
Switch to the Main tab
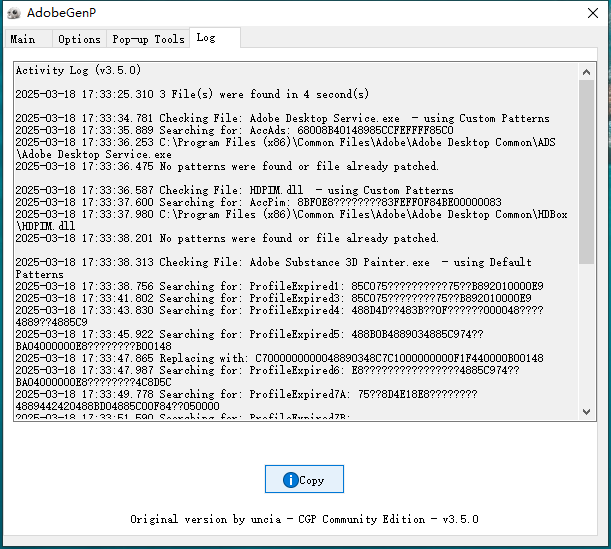[28, 39]
